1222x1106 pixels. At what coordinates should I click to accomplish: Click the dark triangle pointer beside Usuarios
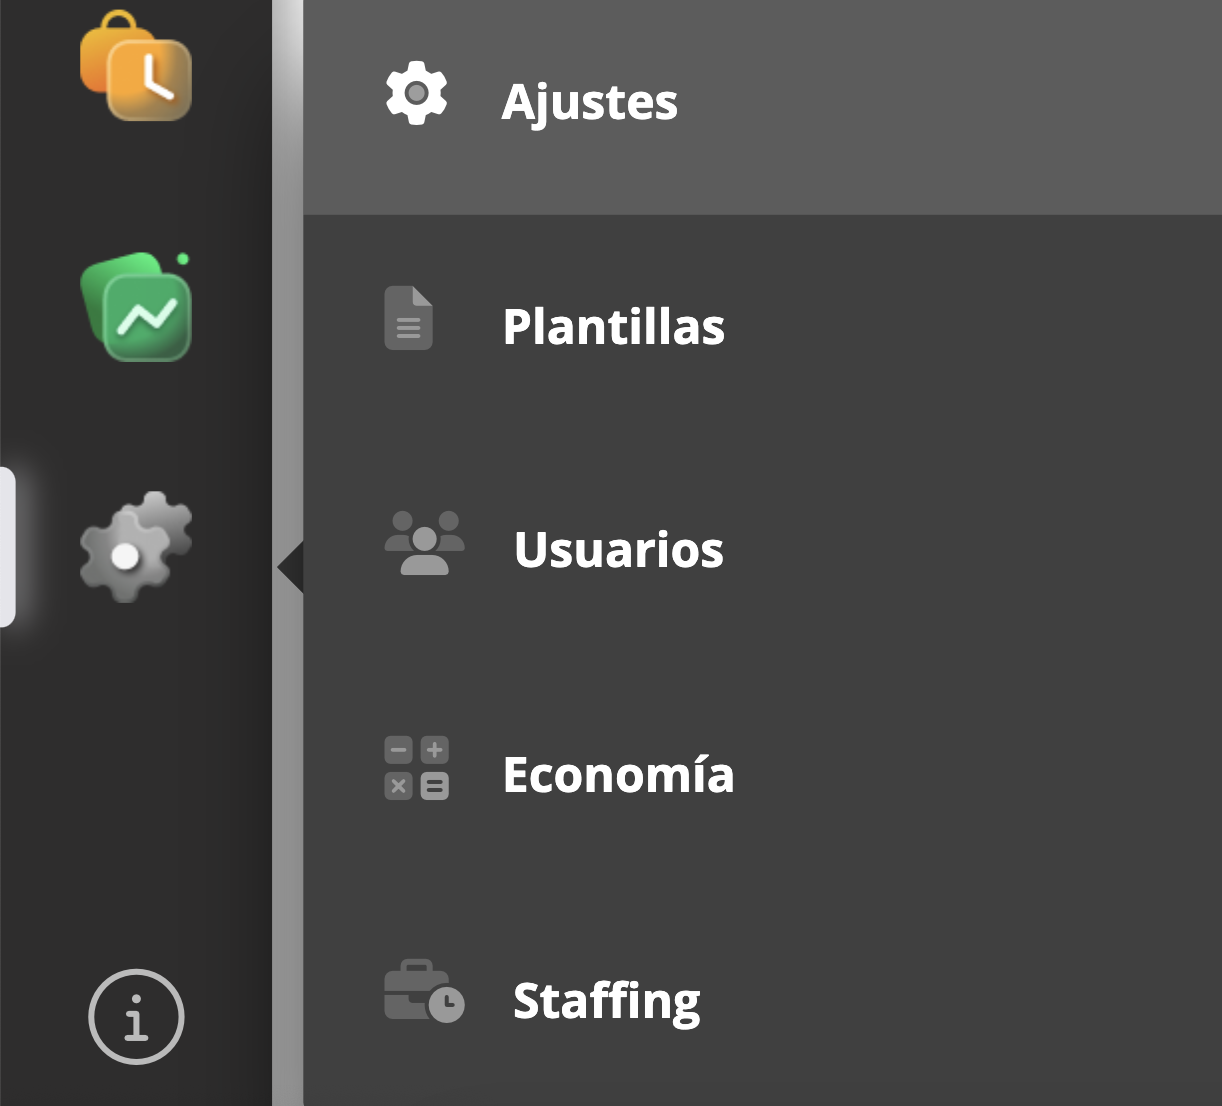click(x=291, y=568)
